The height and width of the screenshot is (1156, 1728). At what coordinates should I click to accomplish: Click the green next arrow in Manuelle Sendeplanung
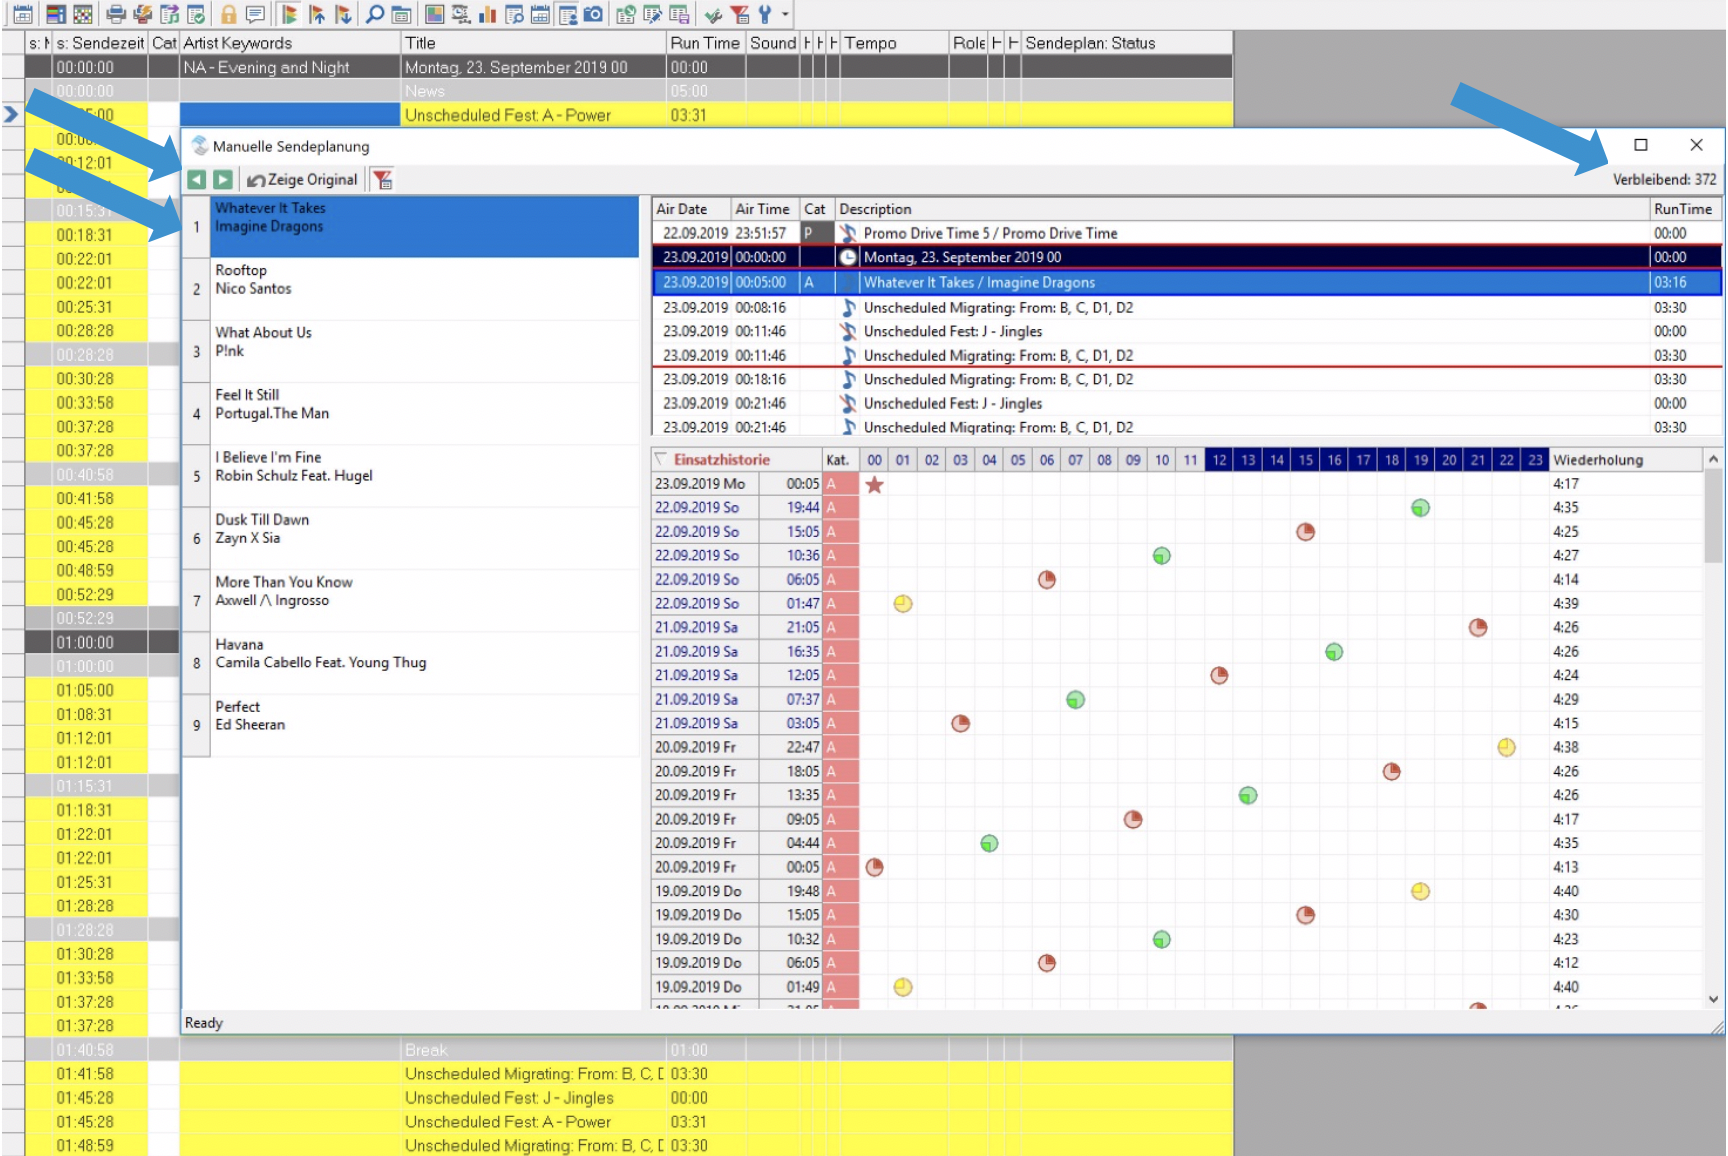point(223,180)
